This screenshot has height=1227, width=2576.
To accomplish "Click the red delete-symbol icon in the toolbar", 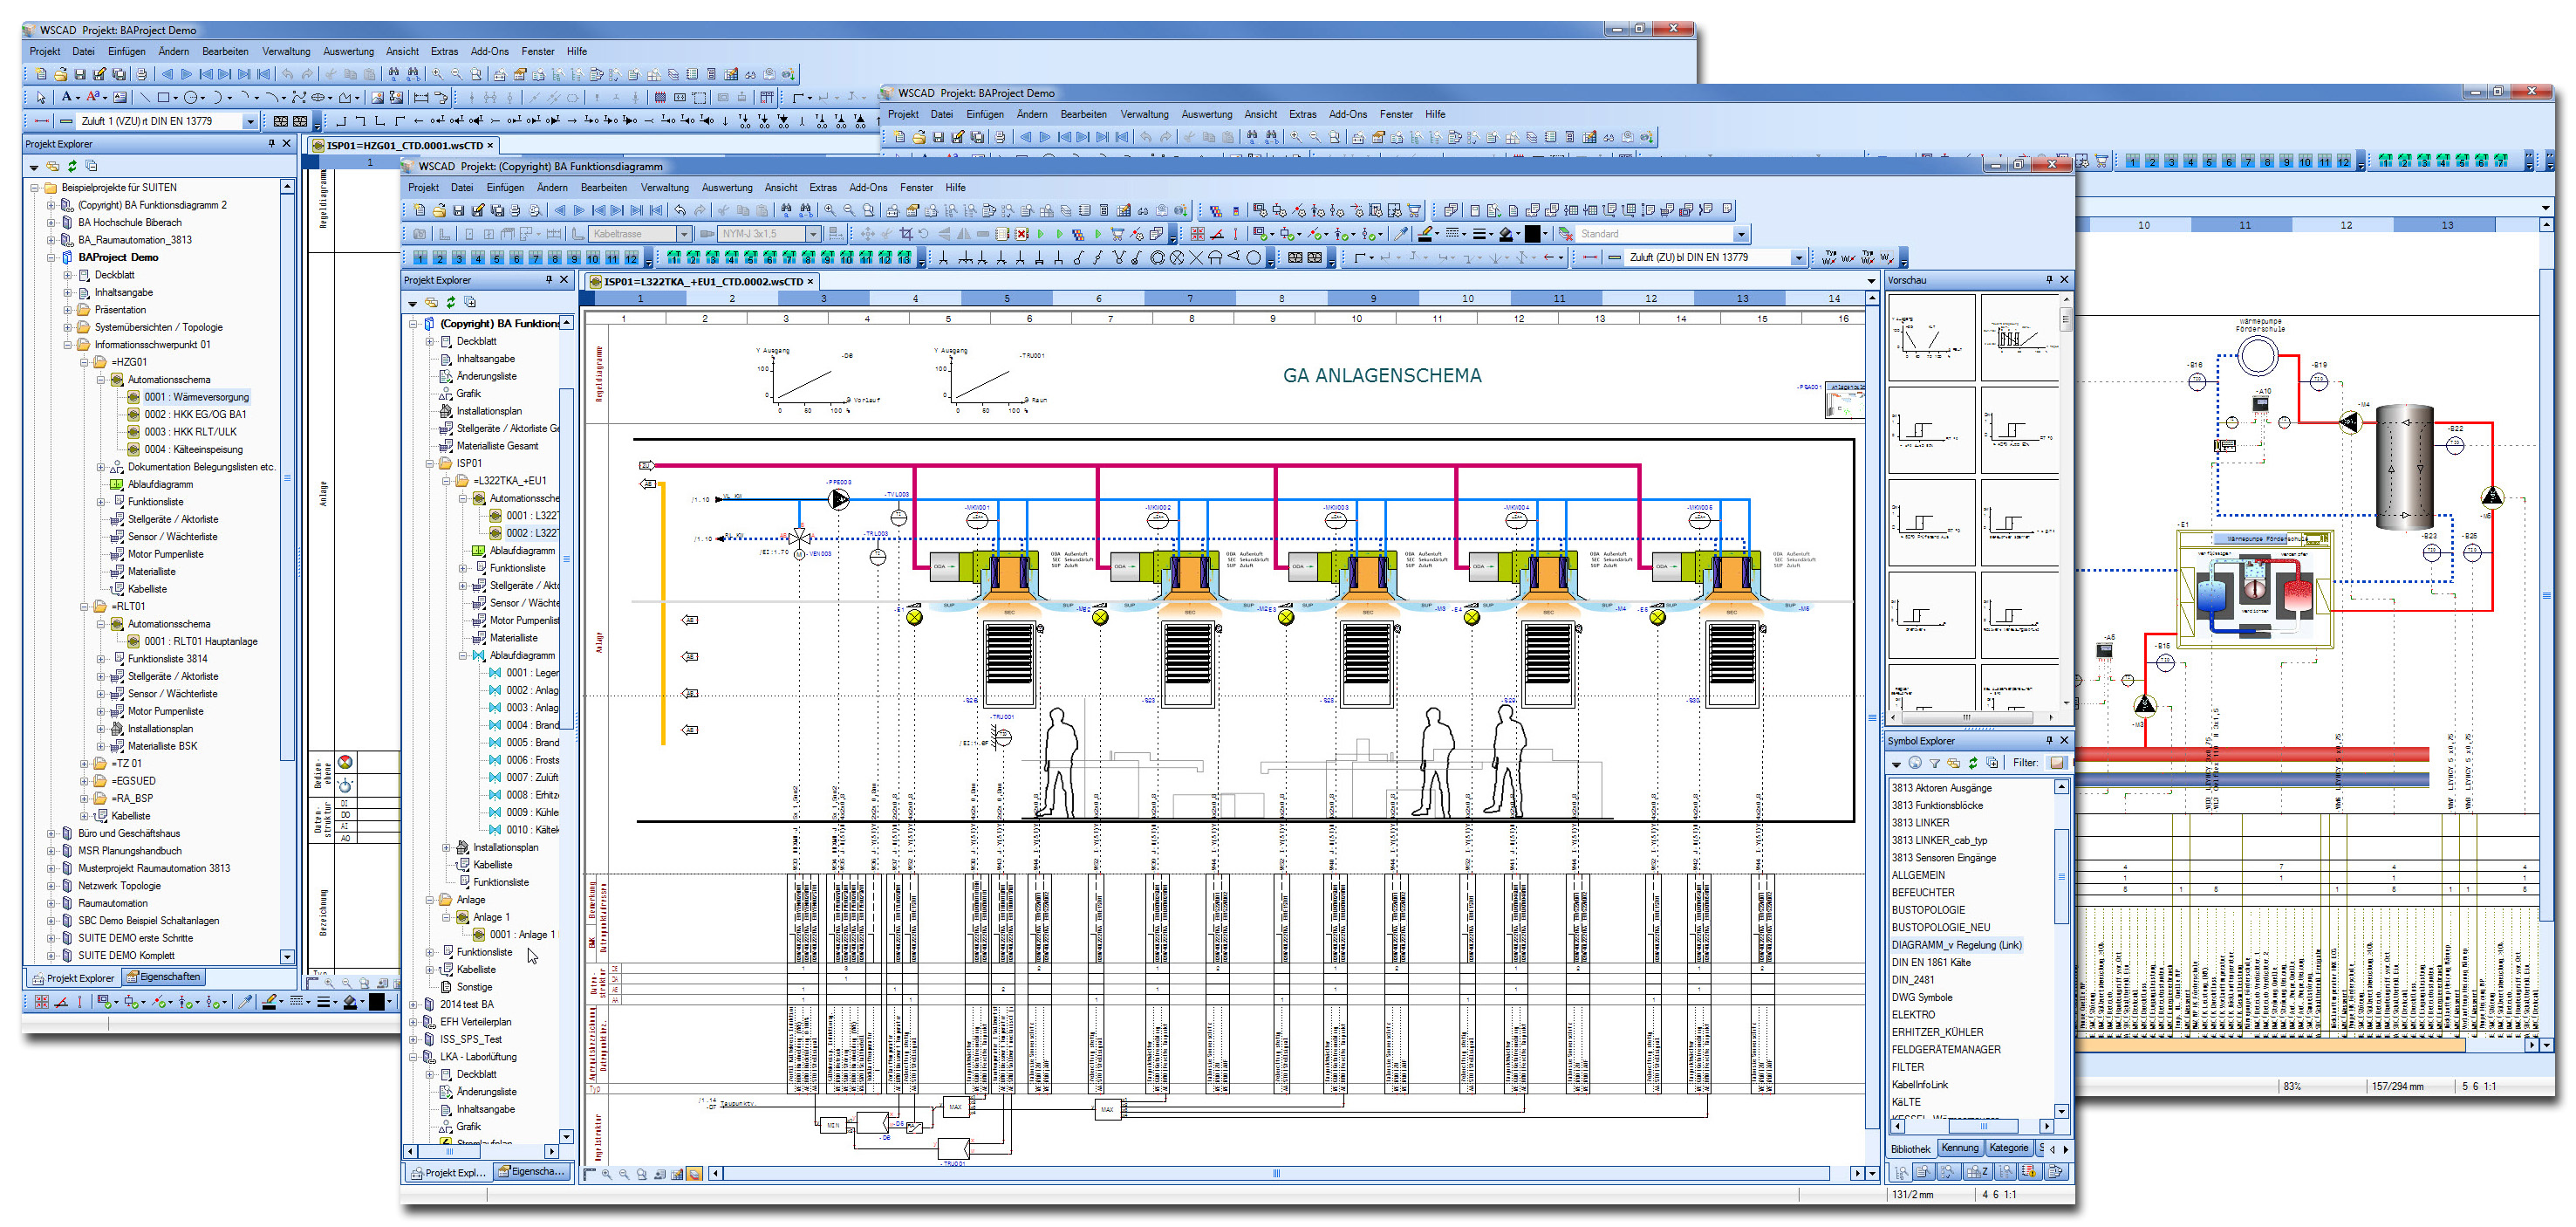I will [1022, 234].
